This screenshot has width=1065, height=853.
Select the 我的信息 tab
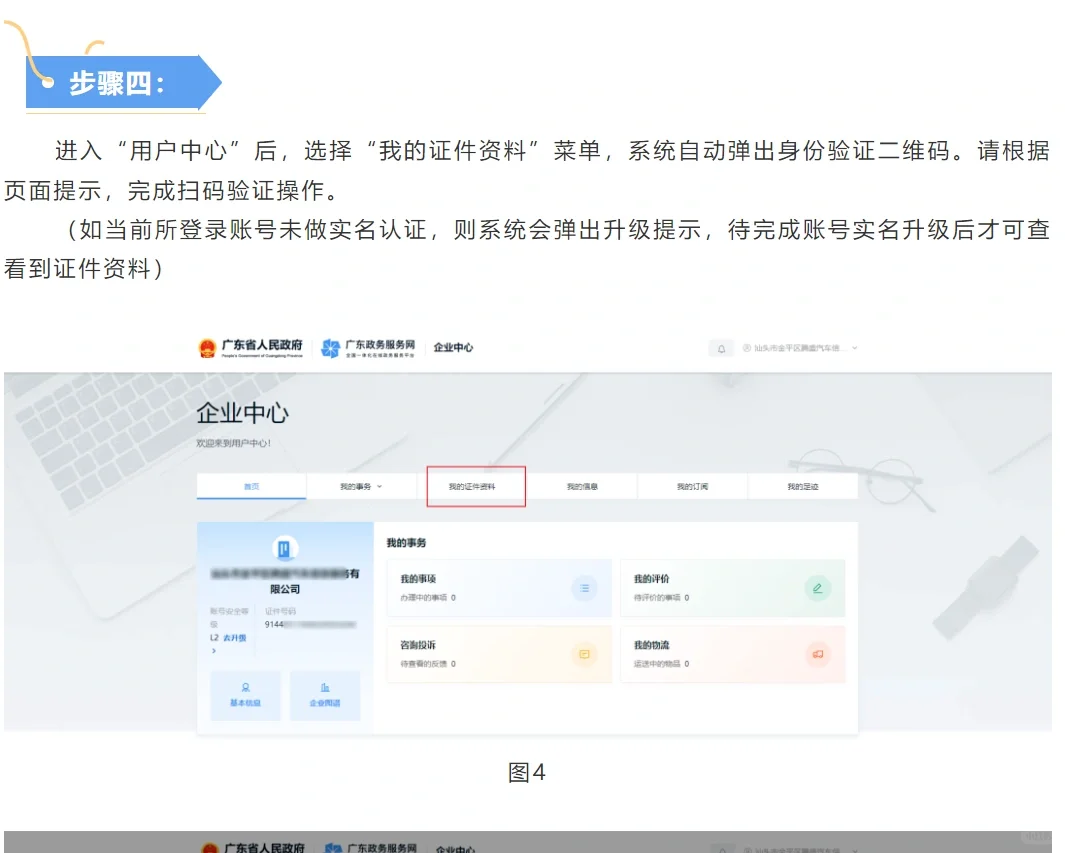pos(586,485)
